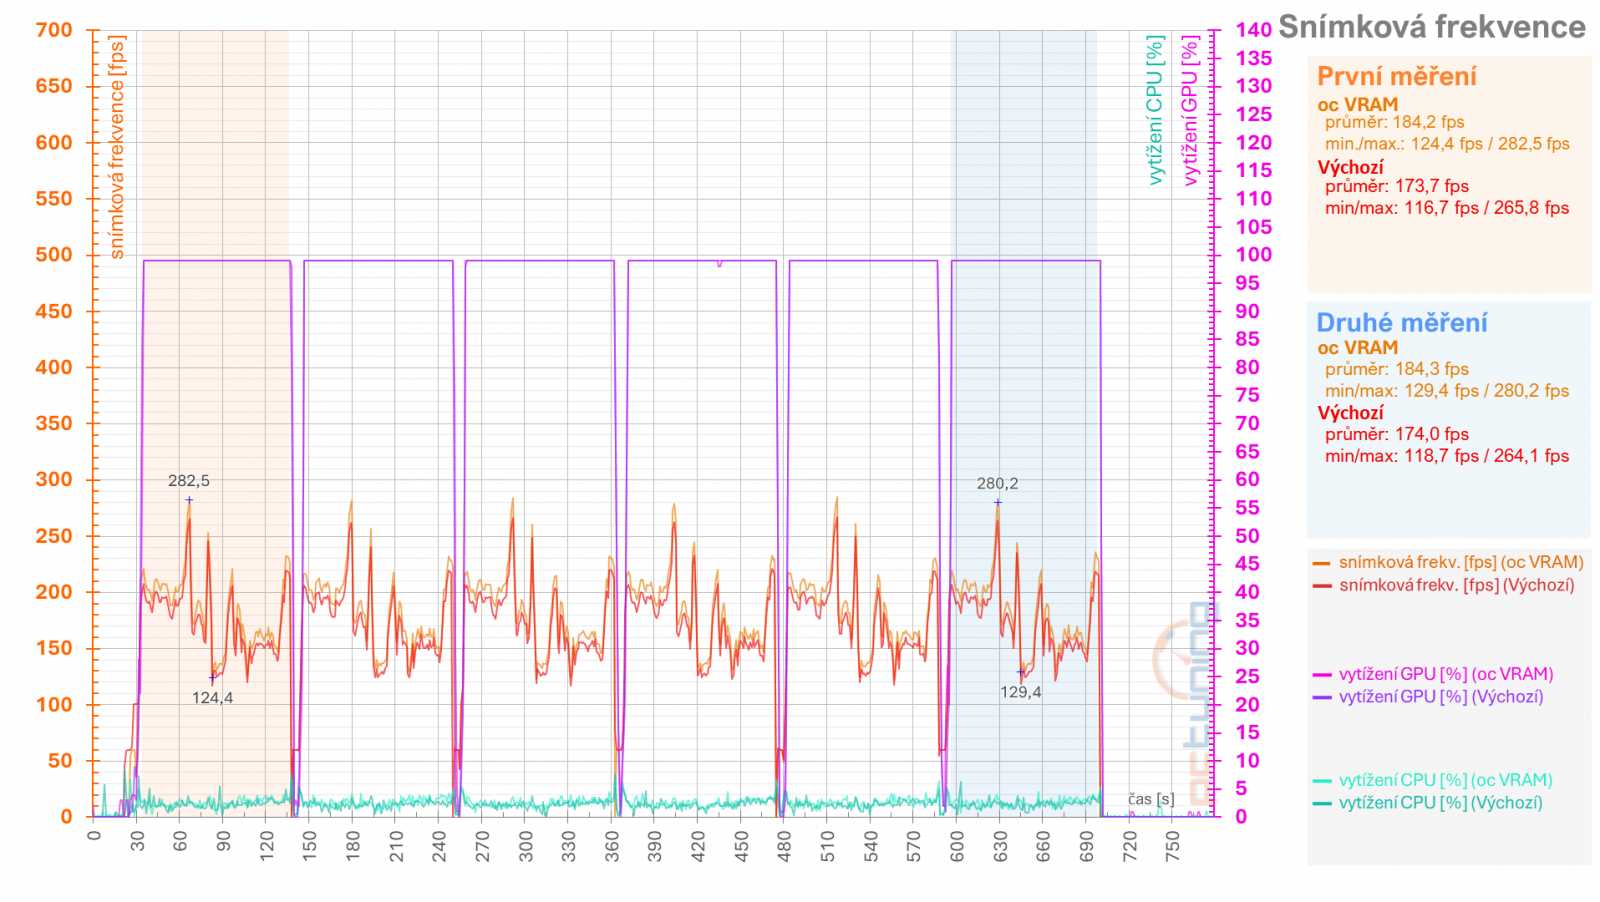Click the 129,4 minimum data label
The width and height of the screenshot is (1600, 902).
(x=1021, y=692)
